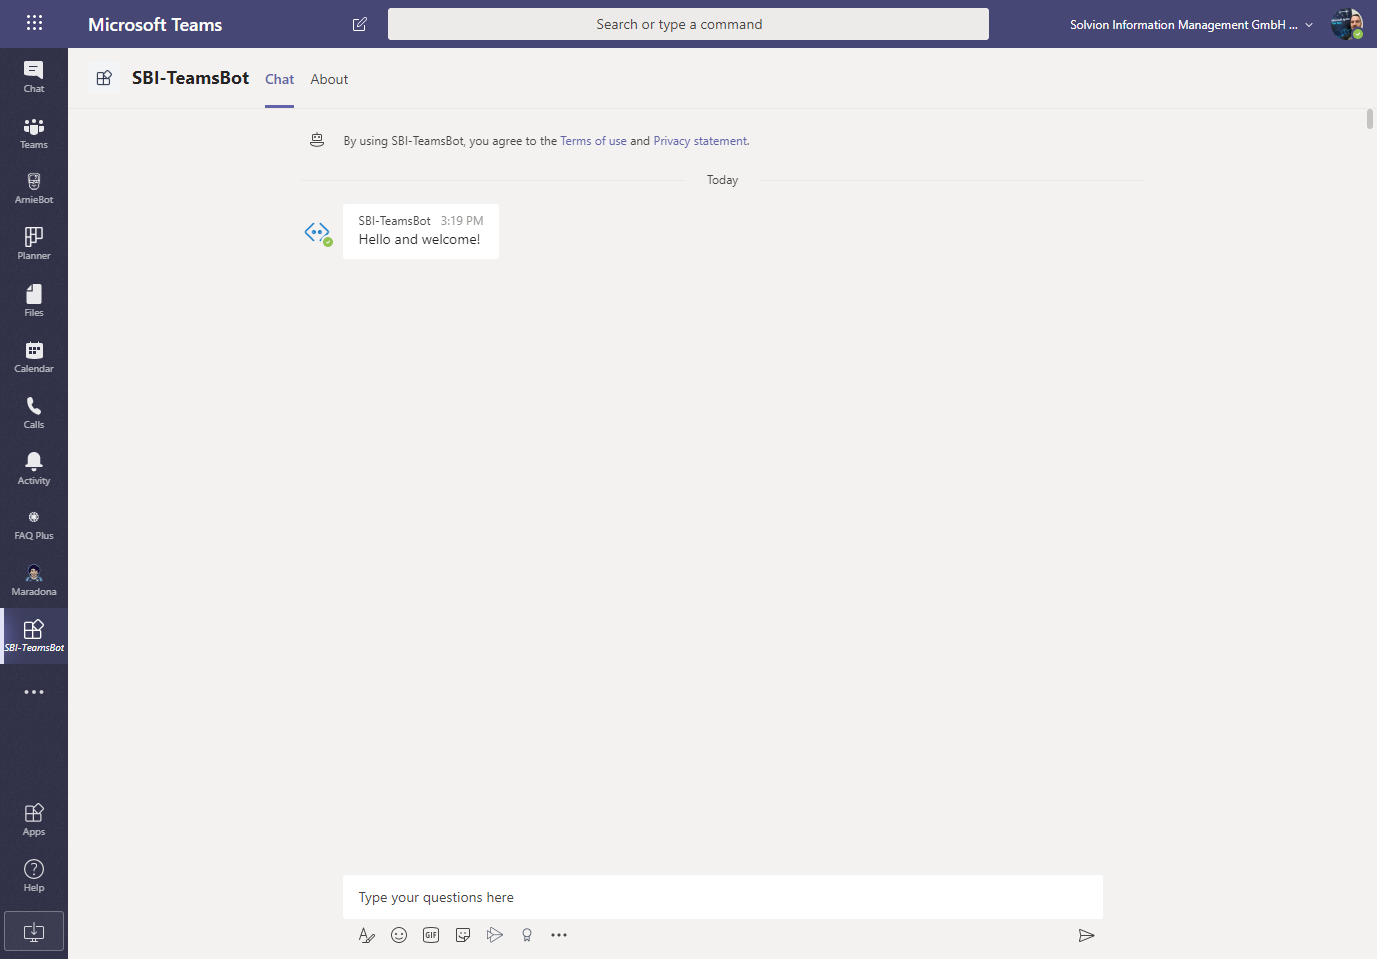Screen dimensions: 1377x959
Task: Switch to the Chat tab
Action: (x=279, y=80)
